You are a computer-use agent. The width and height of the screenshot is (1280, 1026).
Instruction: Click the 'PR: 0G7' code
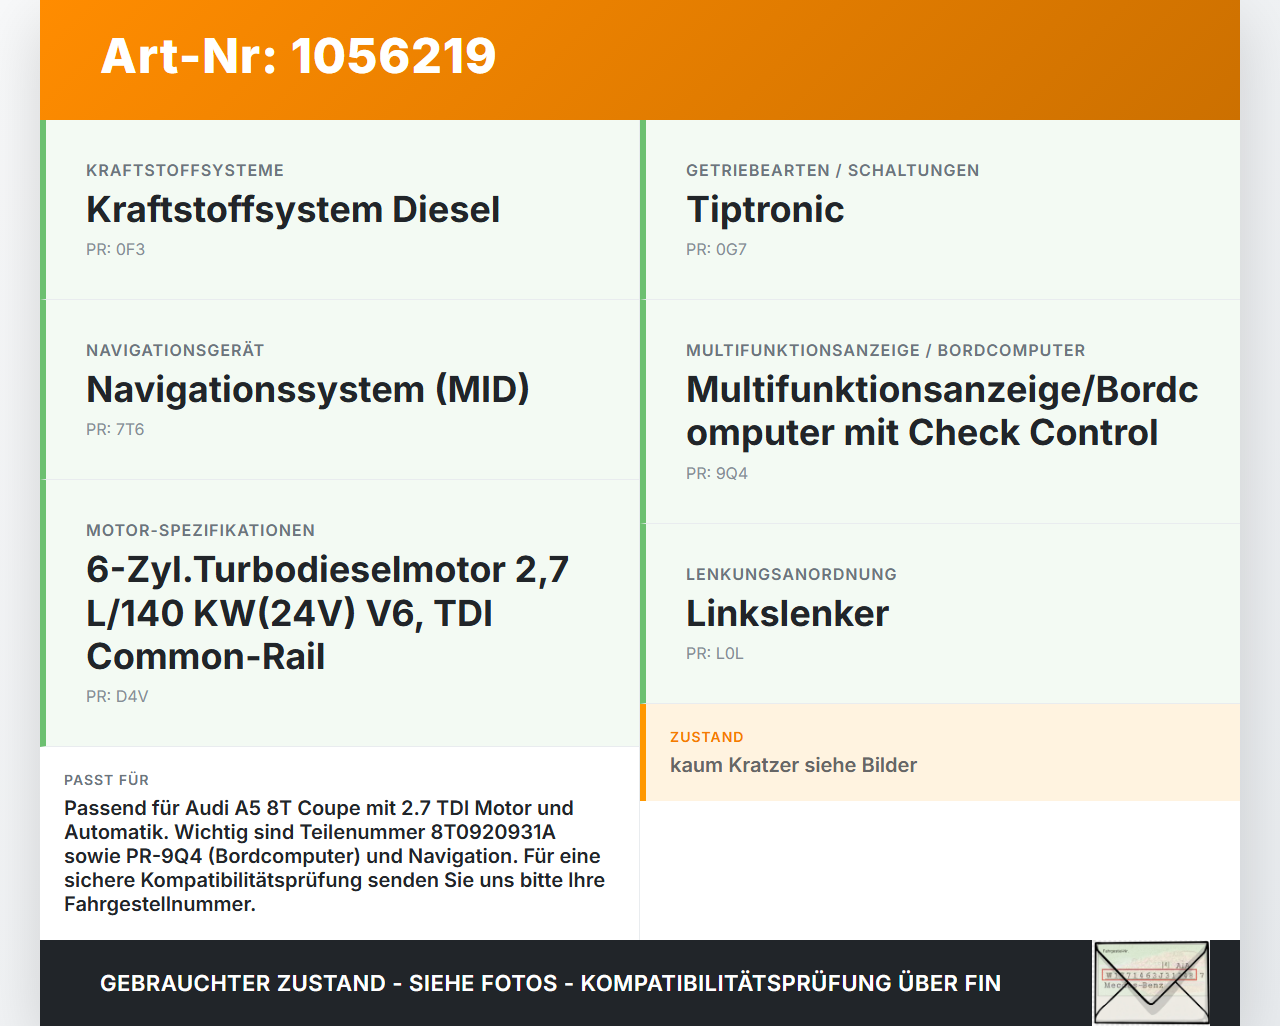[x=716, y=250]
